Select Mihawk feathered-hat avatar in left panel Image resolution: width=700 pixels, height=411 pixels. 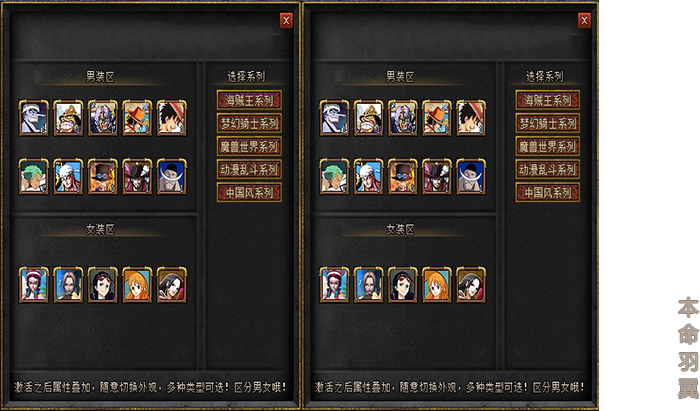[137, 177]
